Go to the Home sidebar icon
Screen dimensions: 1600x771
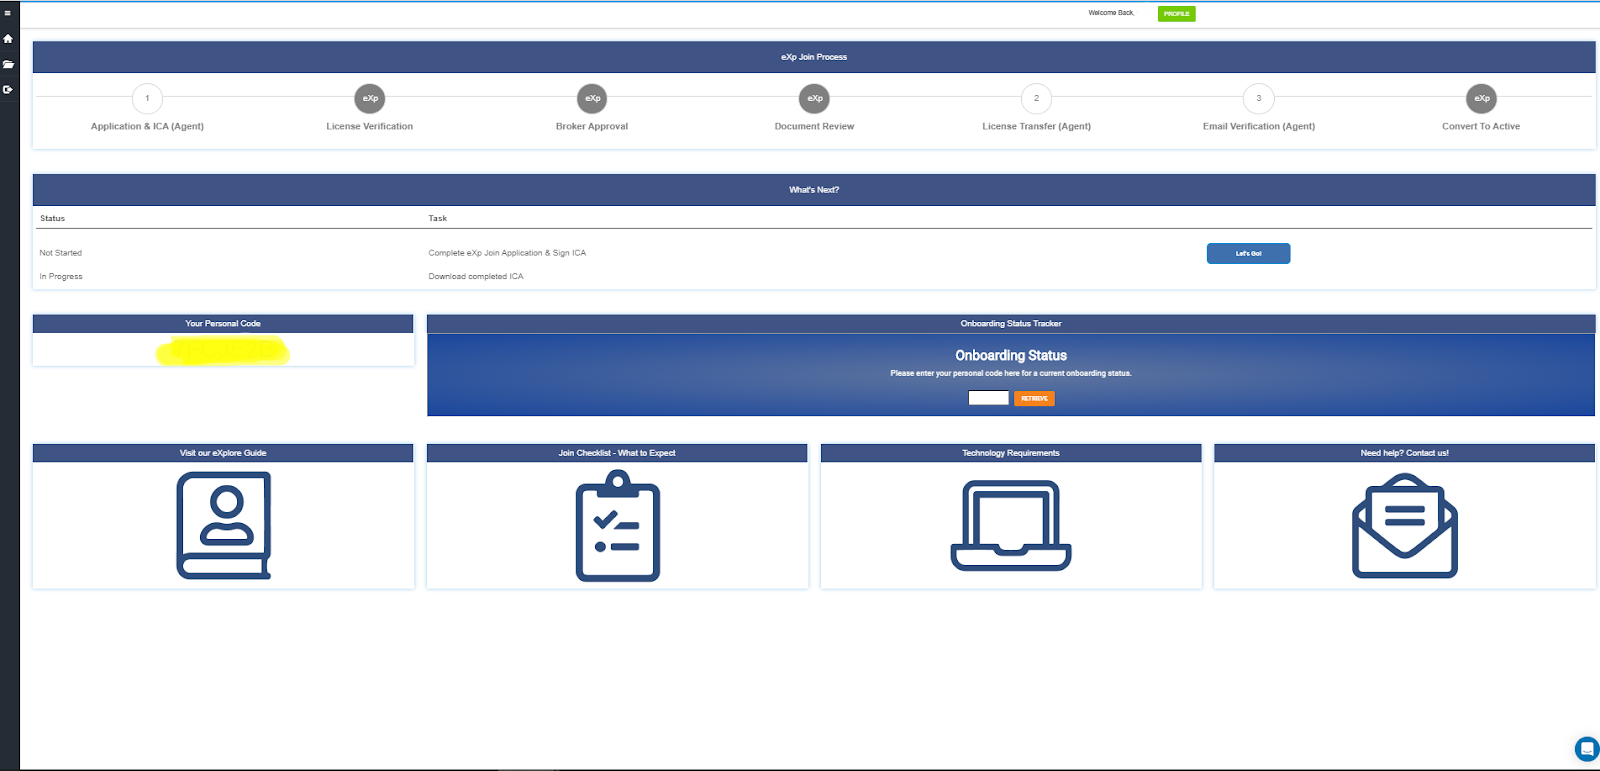8,39
